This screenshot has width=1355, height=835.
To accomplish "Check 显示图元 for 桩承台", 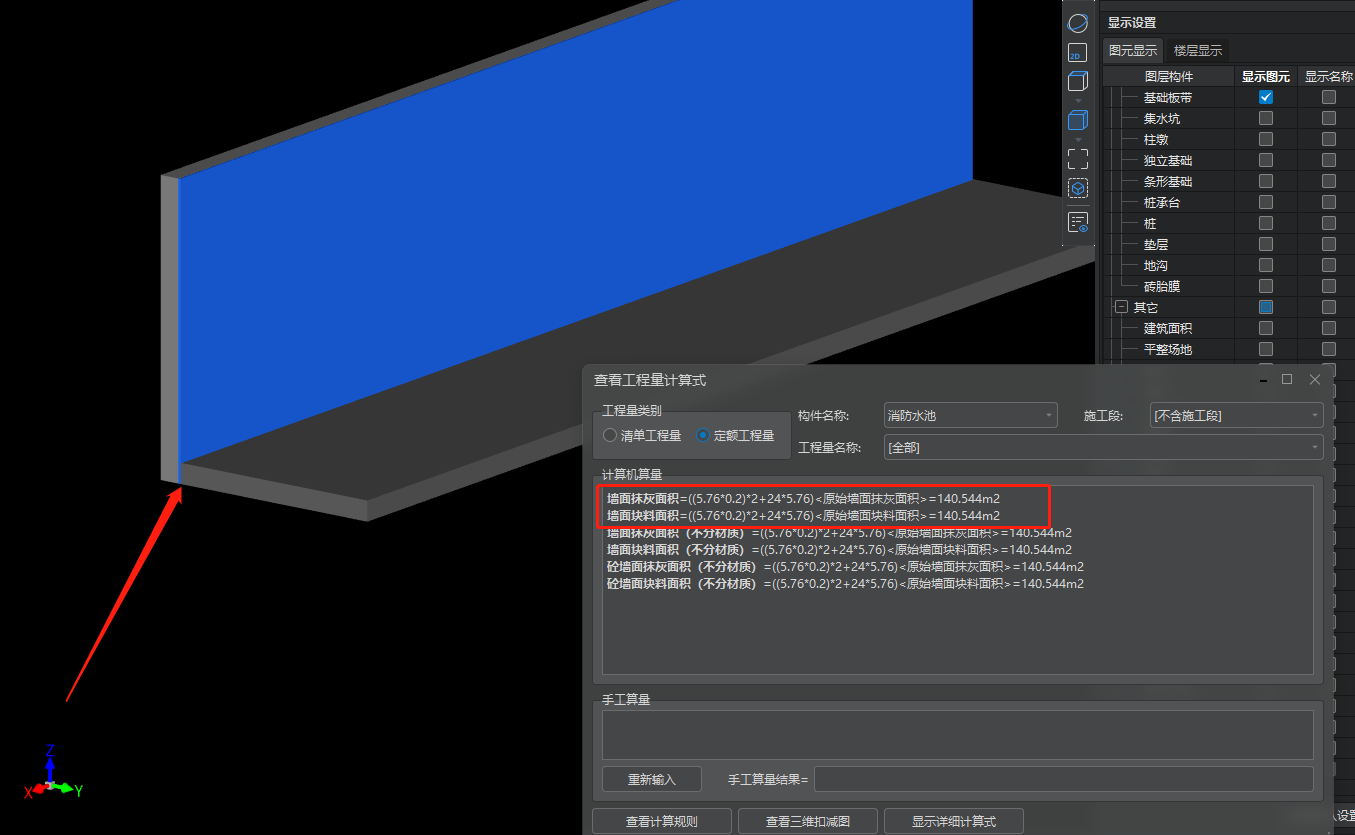I will [1266, 202].
